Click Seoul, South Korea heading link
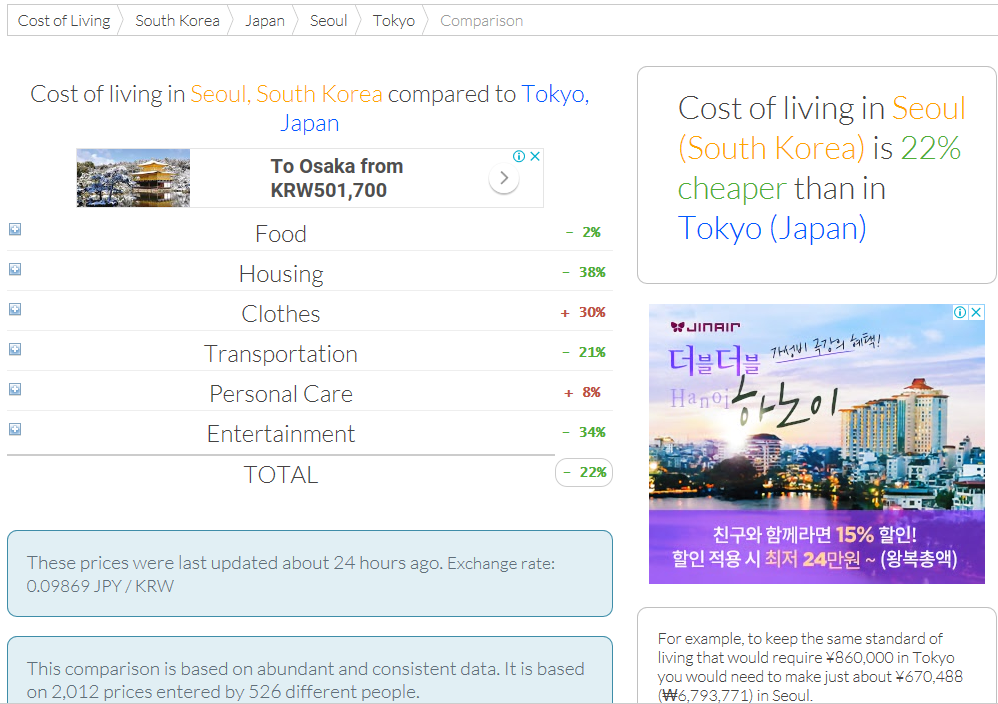 (x=286, y=94)
